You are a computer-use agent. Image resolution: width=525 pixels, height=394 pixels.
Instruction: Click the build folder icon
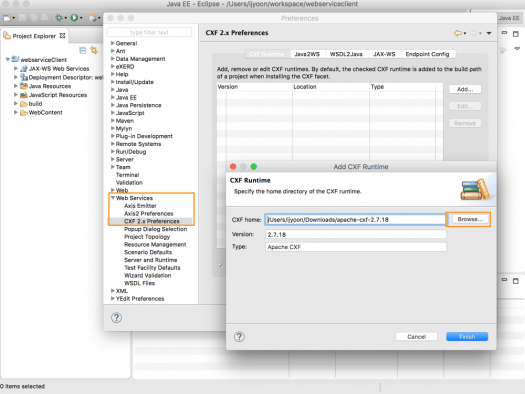(24, 104)
